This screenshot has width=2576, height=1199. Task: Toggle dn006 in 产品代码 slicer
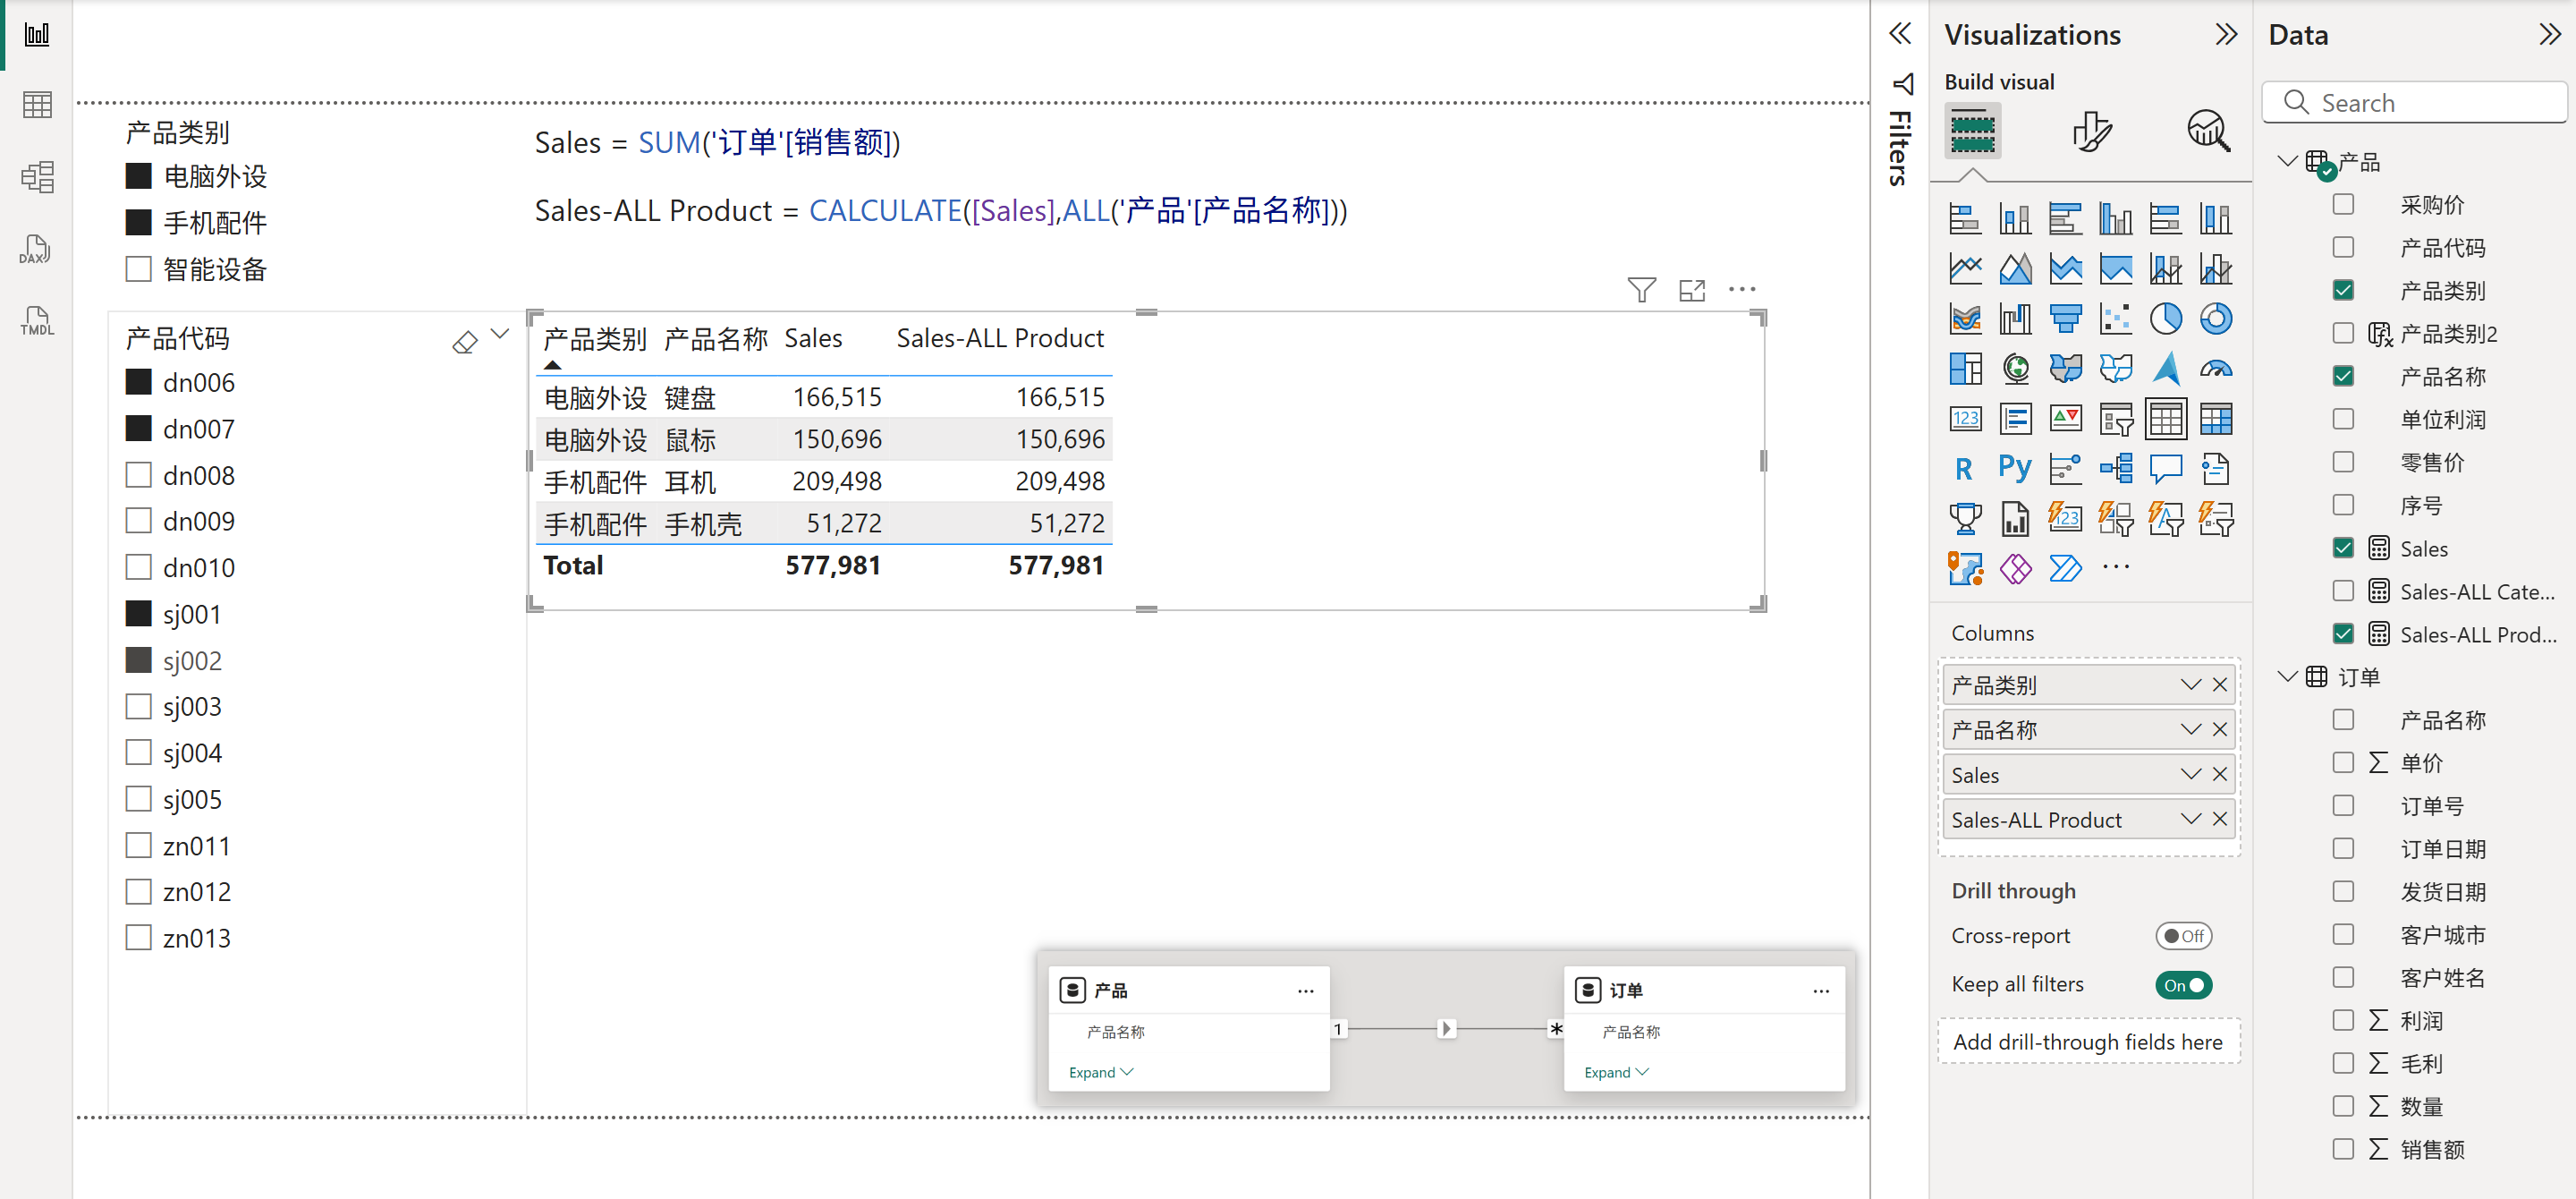(138, 383)
